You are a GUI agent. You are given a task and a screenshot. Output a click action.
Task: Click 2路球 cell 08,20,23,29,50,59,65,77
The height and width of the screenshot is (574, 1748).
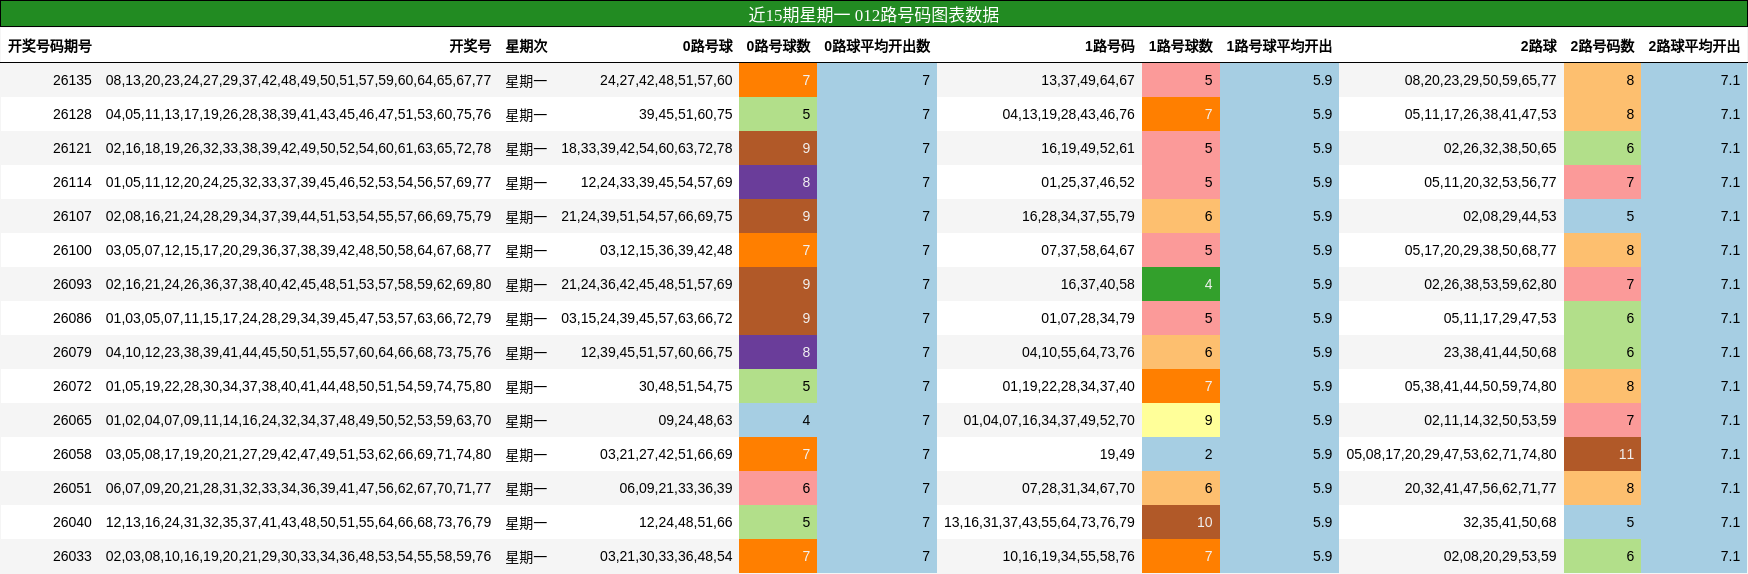(1481, 80)
